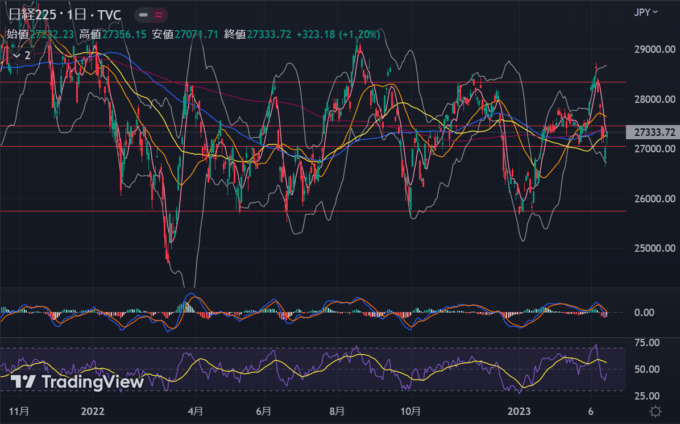The image size is (680, 424).
Task: Click the 11月 time axis marker
Action: 18,411
